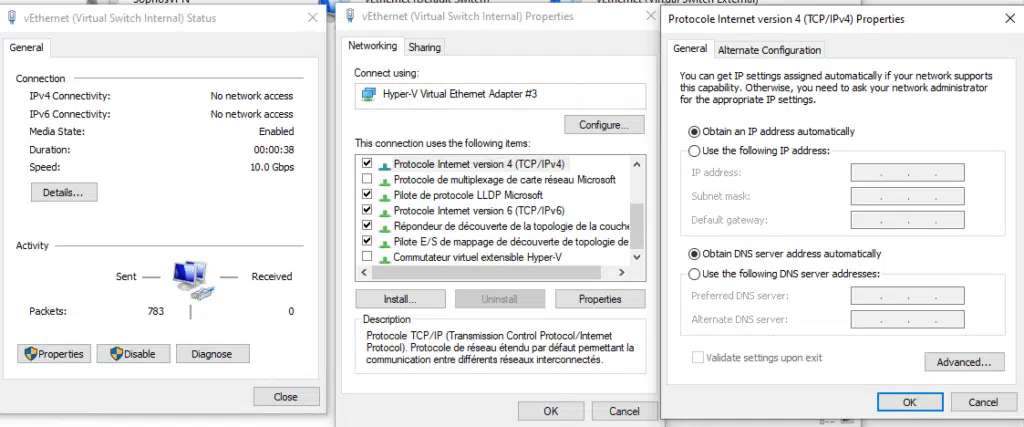Select Obtain an IP address automatically
The height and width of the screenshot is (427, 1024).
[x=694, y=131]
